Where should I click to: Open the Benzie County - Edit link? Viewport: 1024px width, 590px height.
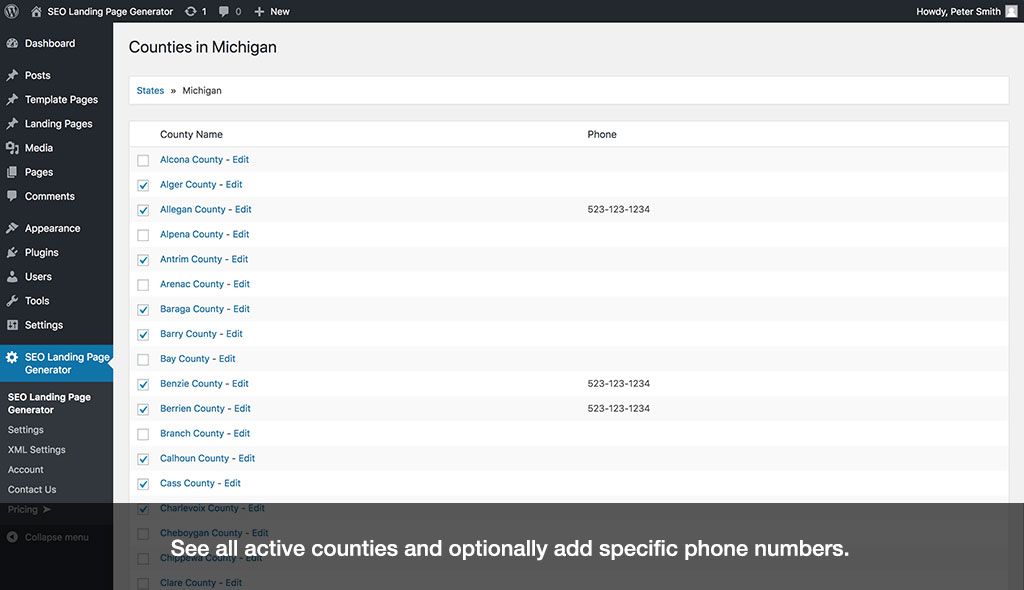coord(204,384)
